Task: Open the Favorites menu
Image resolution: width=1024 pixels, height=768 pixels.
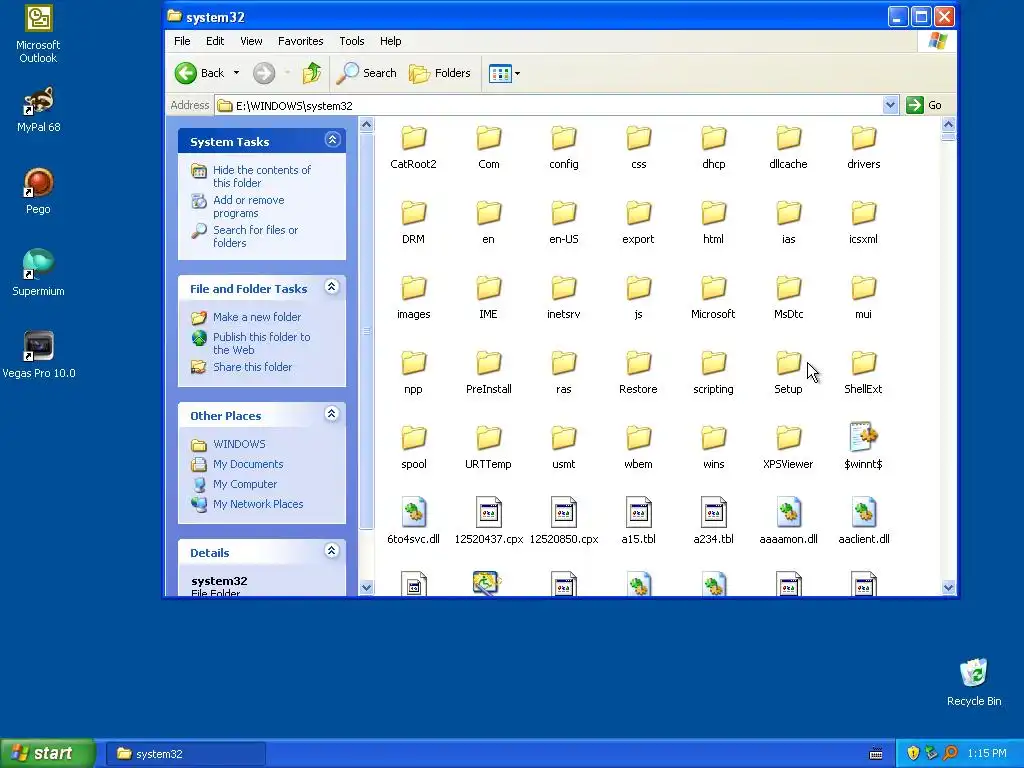Action: [x=300, y=41]
